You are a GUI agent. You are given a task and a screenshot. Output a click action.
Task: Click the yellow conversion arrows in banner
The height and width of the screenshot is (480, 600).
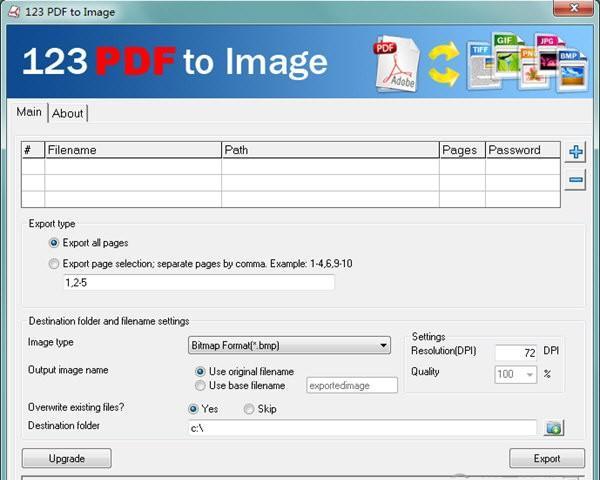[444, 64]
